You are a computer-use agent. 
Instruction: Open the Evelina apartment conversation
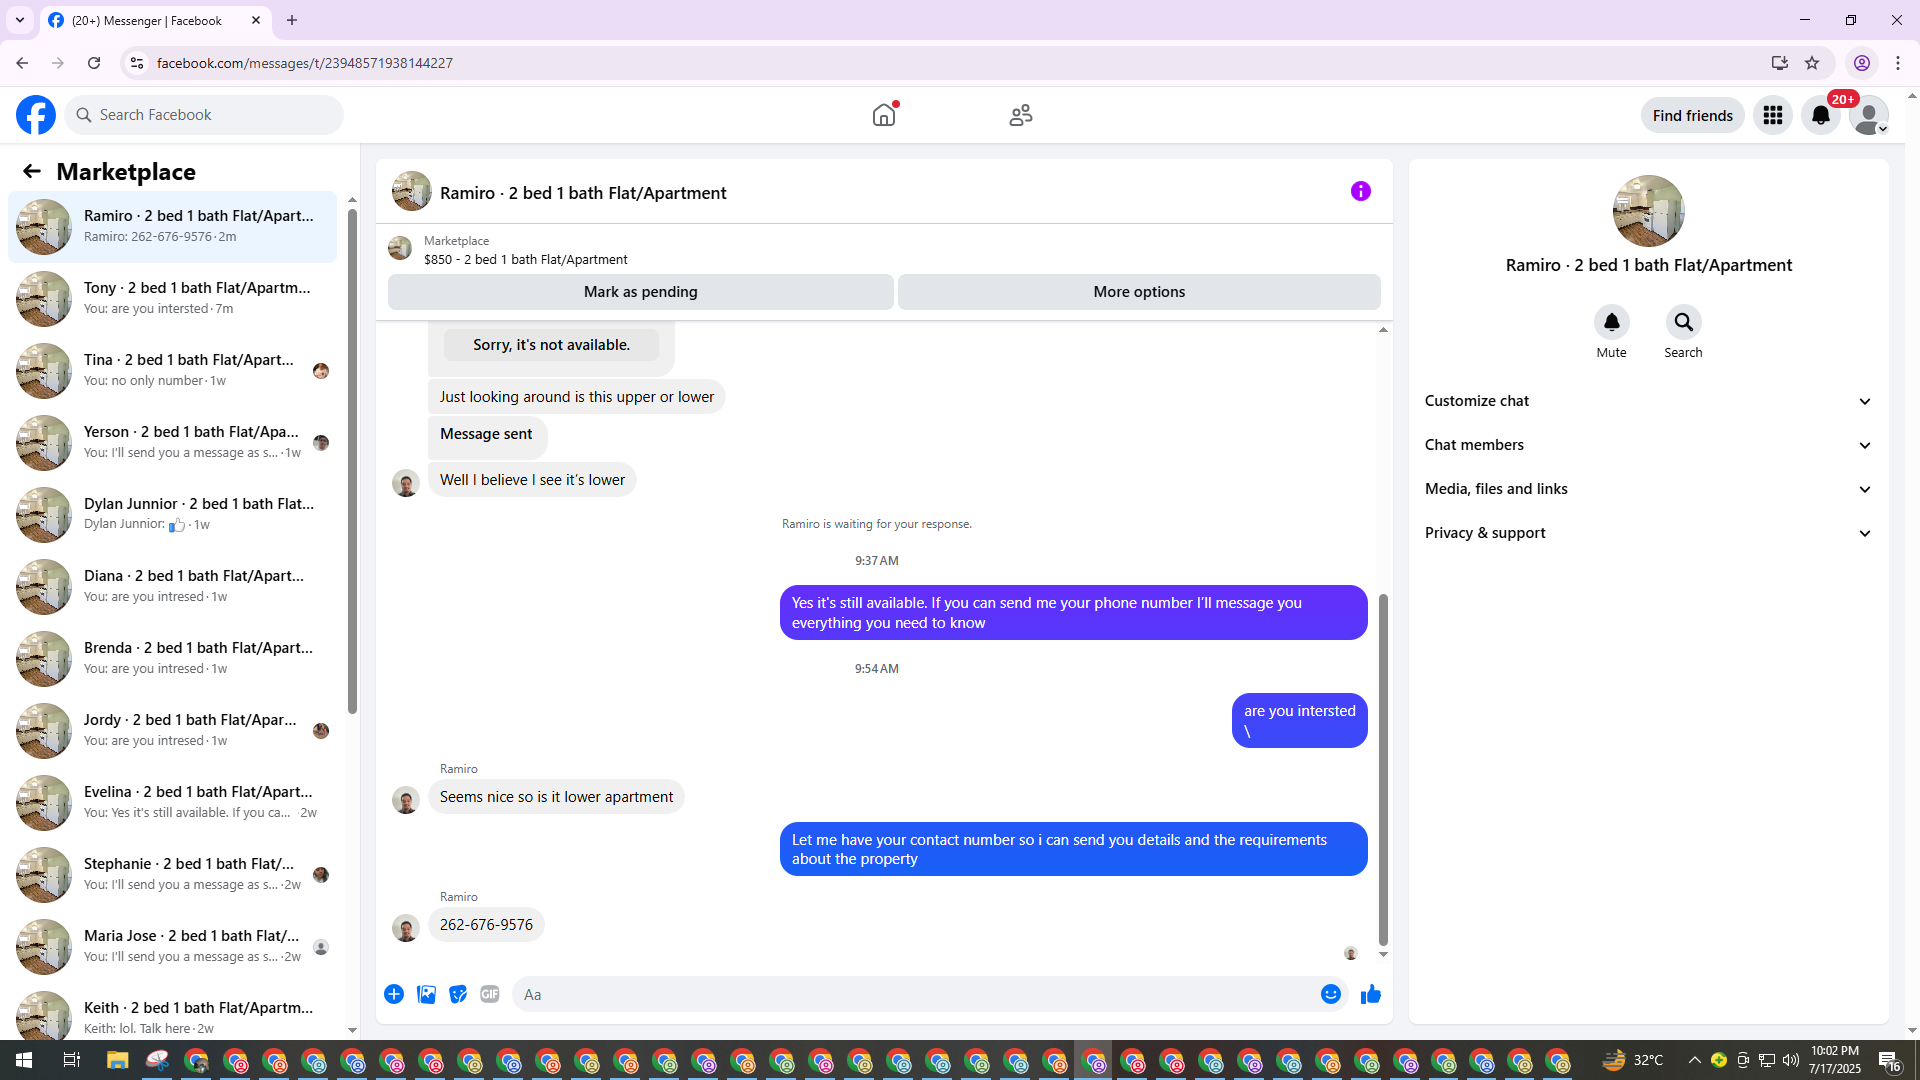click(x=172, y=802)
